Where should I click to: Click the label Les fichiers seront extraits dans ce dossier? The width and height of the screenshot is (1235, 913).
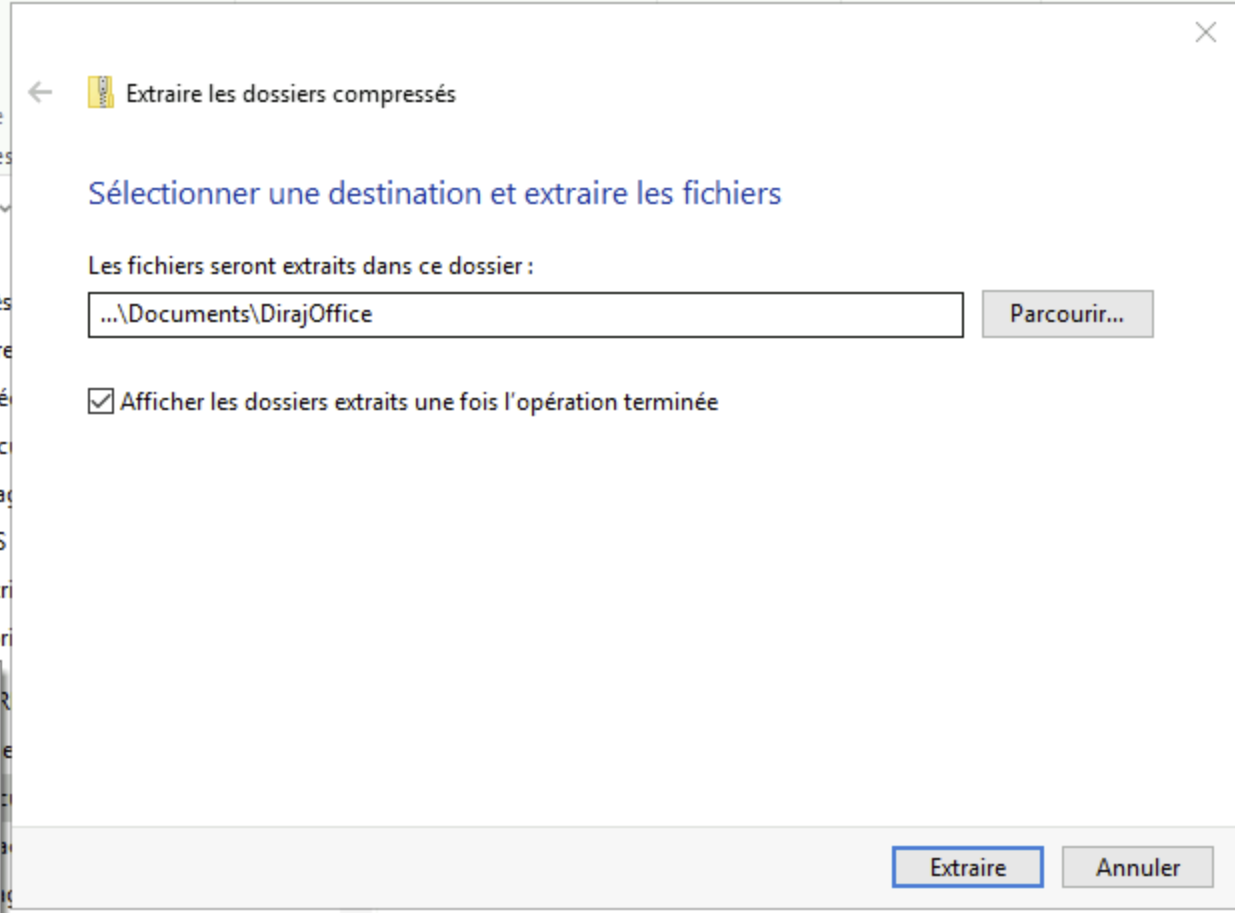coord(311,267)
